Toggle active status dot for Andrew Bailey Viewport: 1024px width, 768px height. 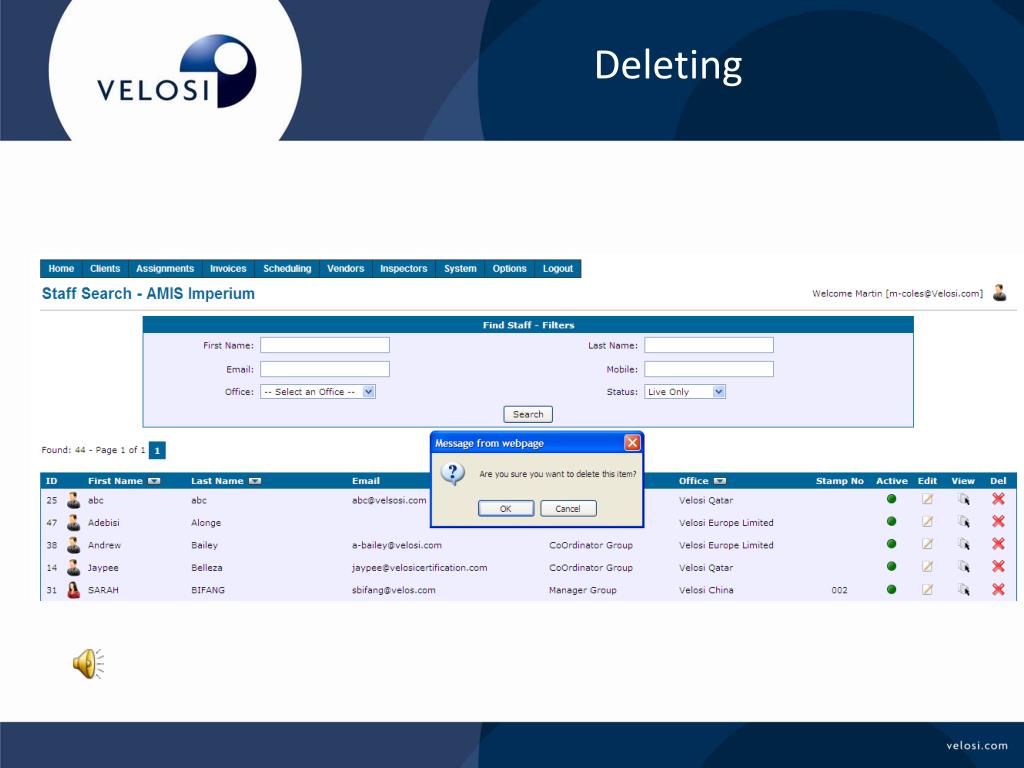pyautogui.click(x=891, y=543)
